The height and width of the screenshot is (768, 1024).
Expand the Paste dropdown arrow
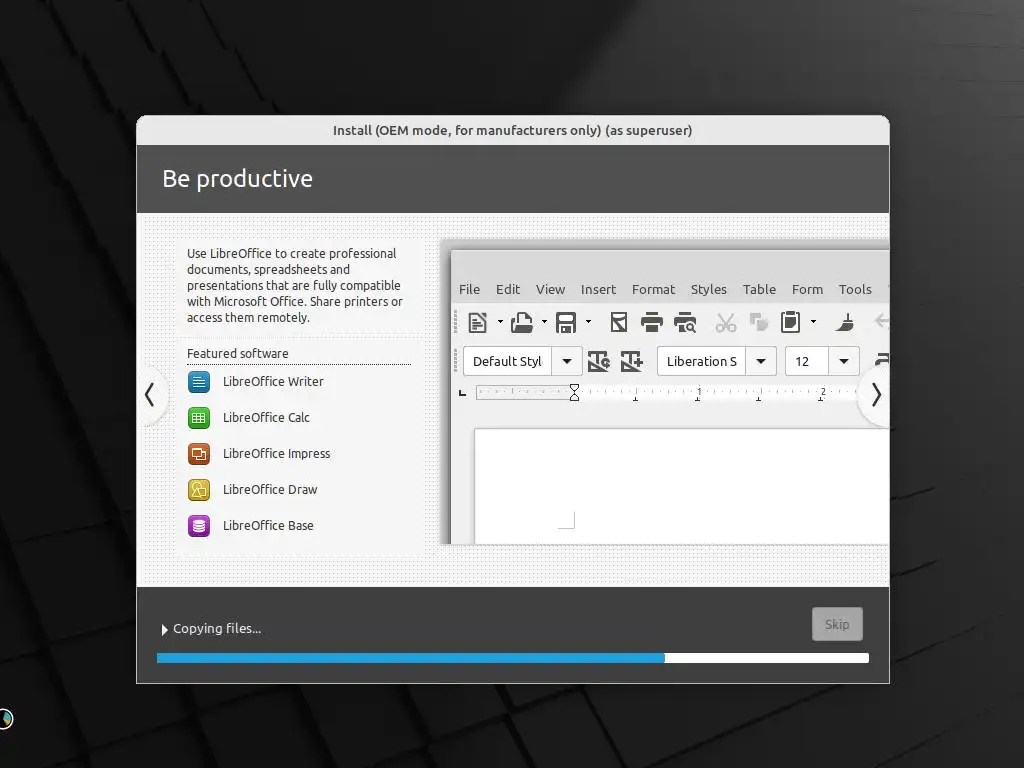click(813, 321)
